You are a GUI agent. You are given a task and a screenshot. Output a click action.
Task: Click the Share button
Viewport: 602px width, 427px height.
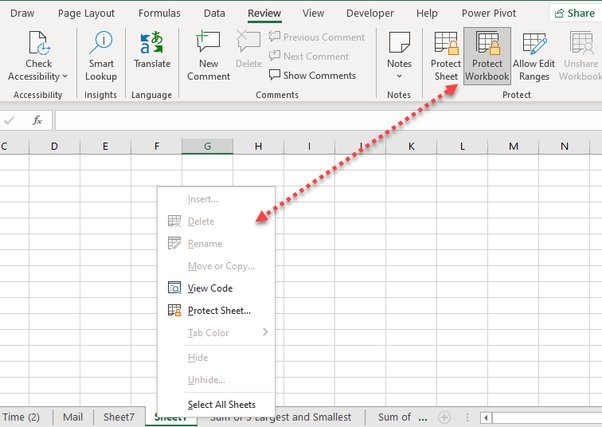[573, 13]
